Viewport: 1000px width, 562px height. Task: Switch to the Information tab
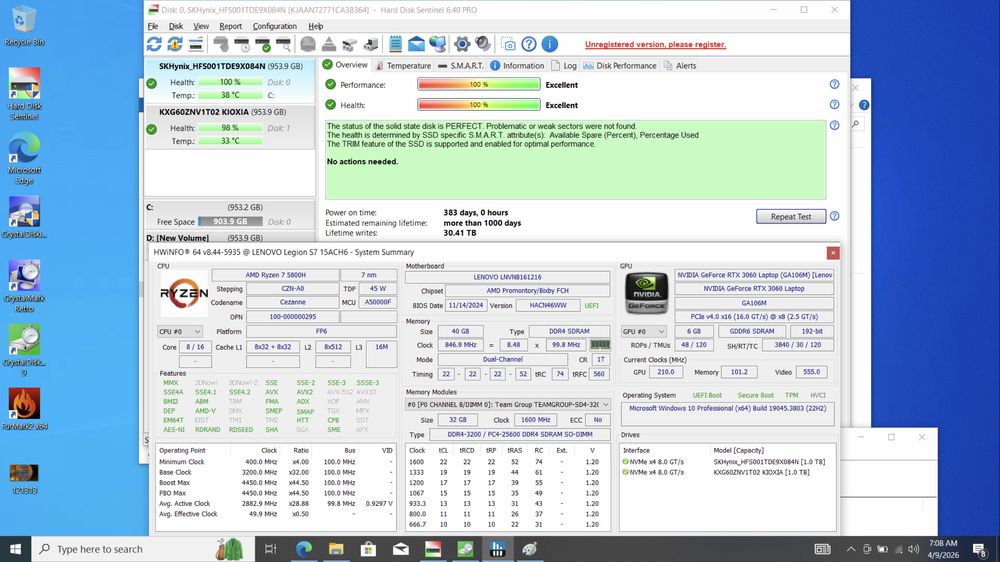[517, 66]
